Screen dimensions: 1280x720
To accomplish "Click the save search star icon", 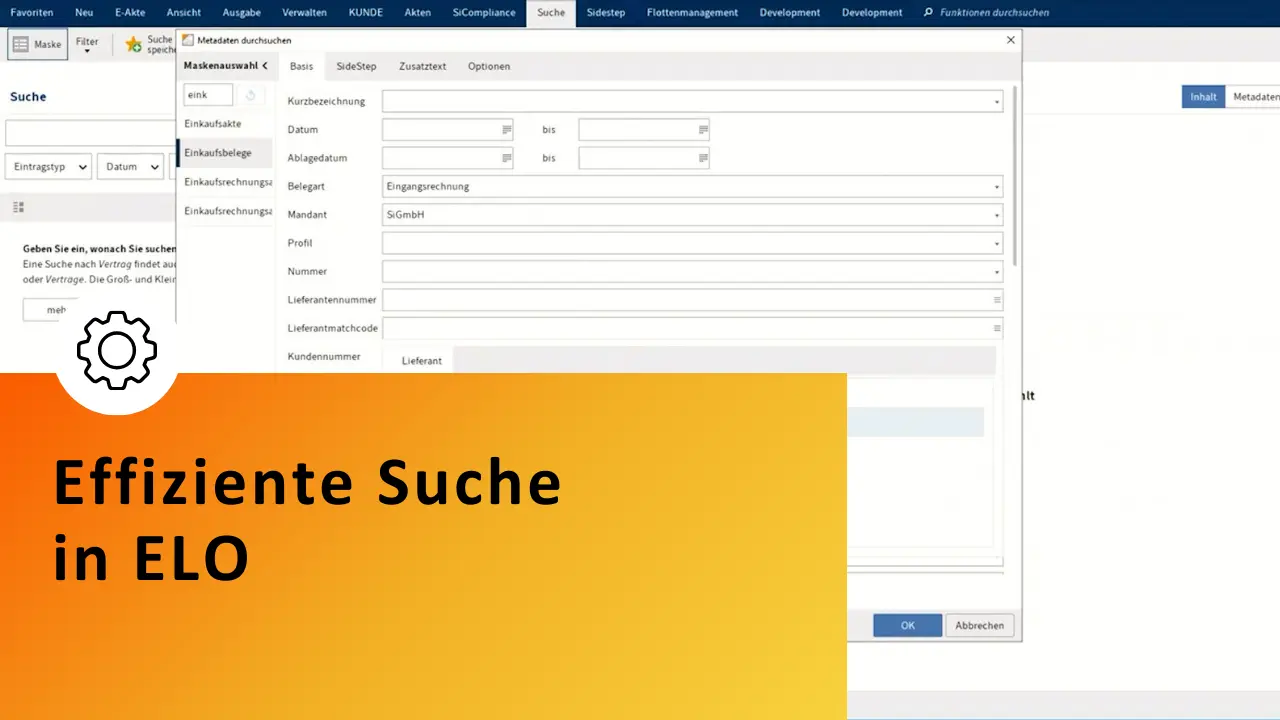I will point(133,44).
